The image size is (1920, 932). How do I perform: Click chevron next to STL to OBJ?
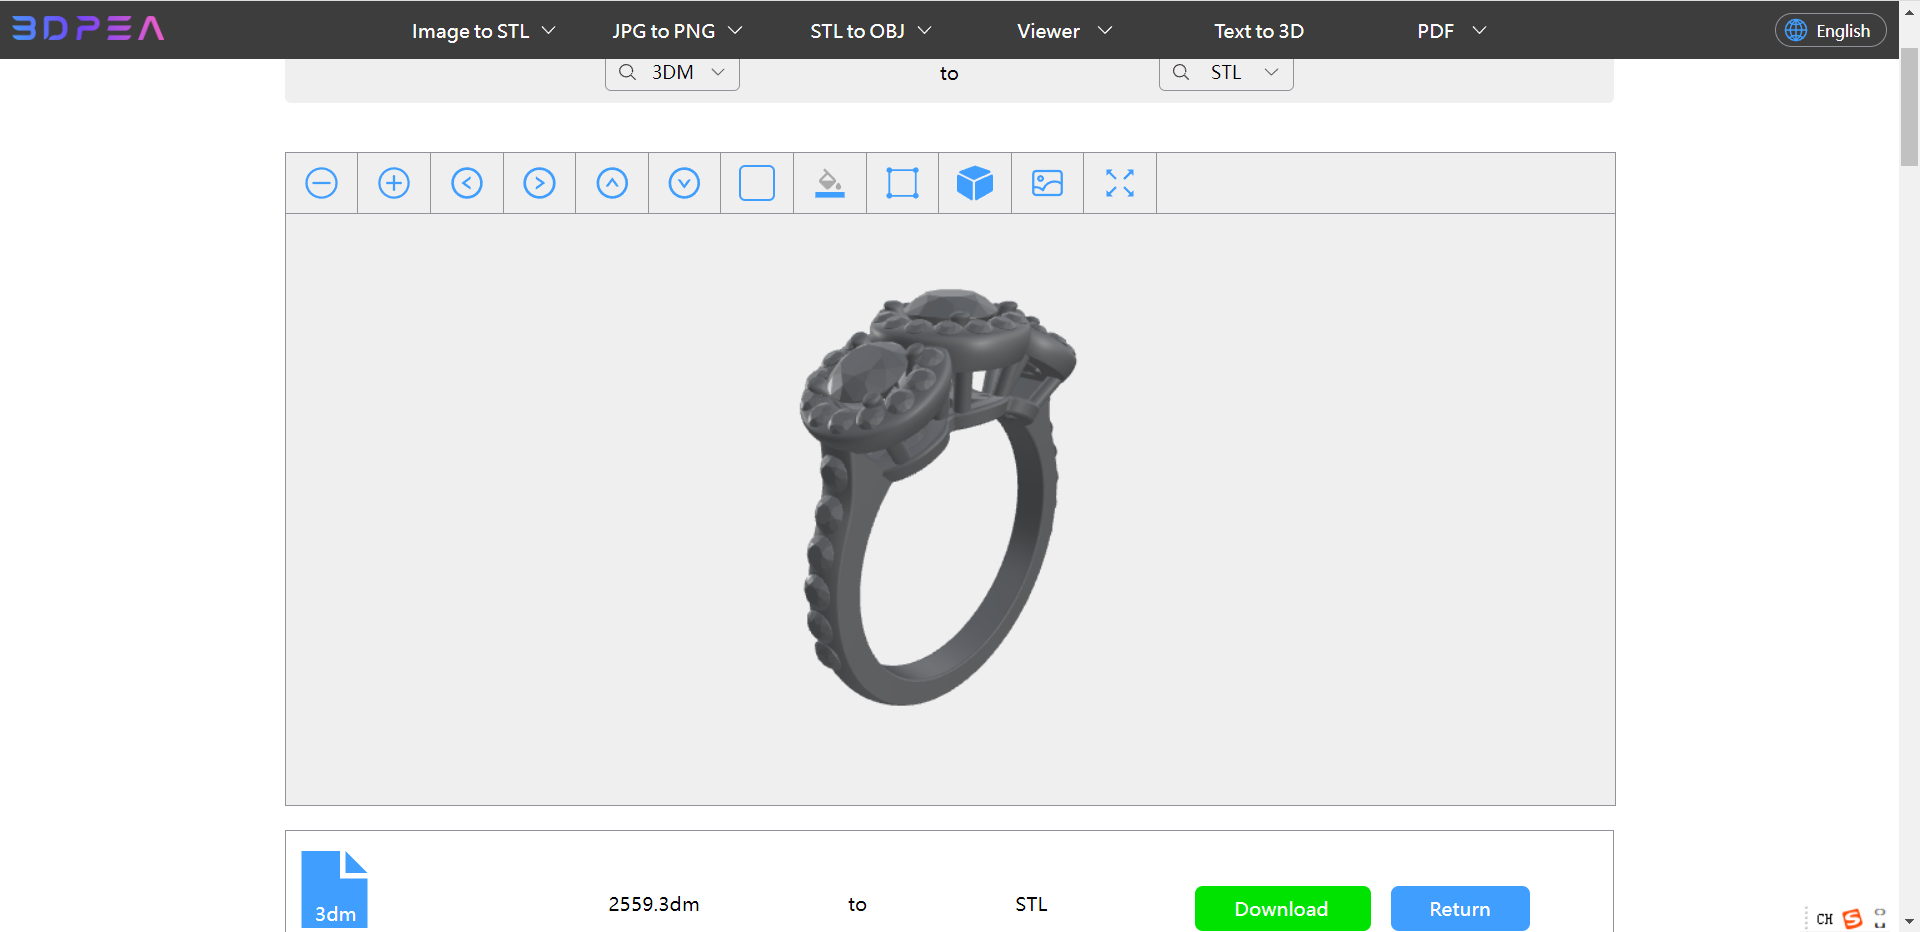coord(925,31)
